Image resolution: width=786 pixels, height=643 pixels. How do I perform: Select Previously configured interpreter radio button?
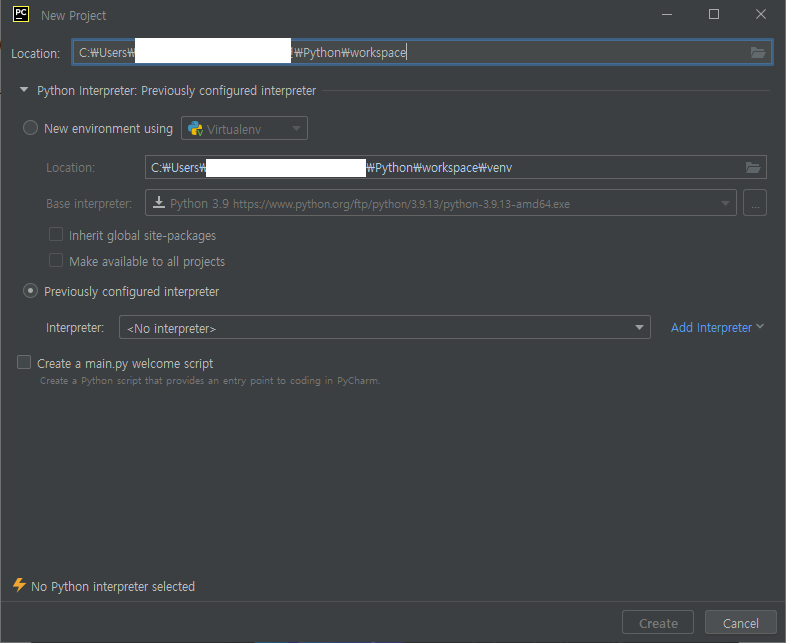(x=31, y=291)
